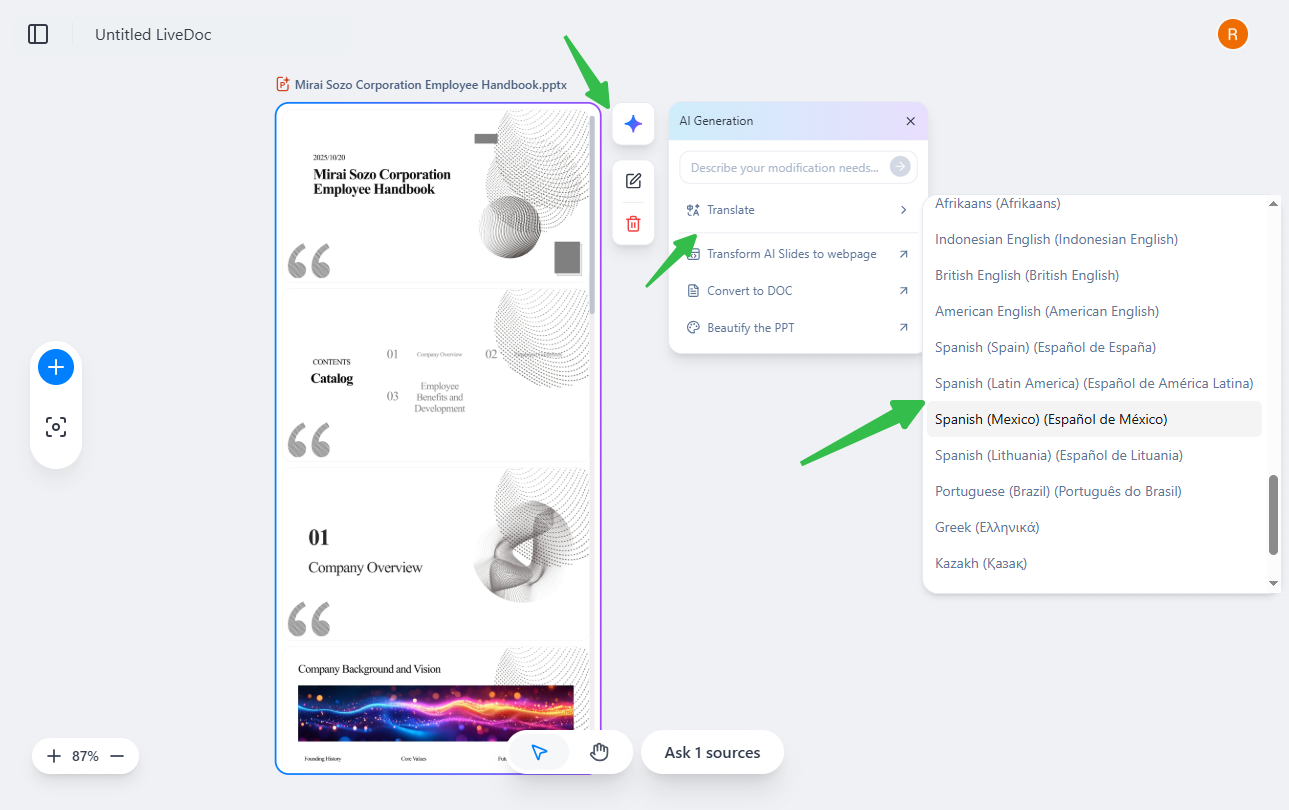Select Portuguese (Brazil) language
This screenshot has height=810, width=1289.
click(1058, 491)
